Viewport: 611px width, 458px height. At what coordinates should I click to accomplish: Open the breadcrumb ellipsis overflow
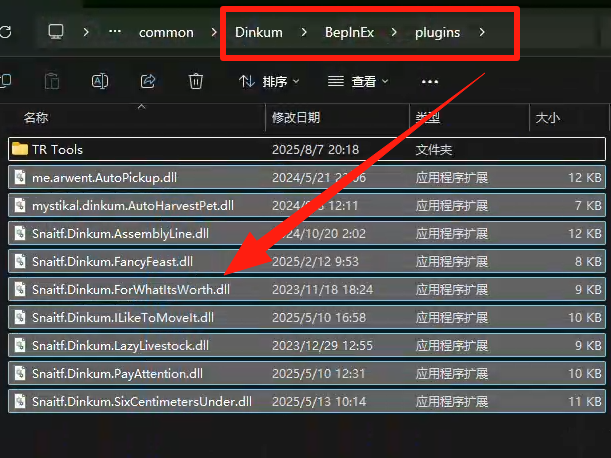115,32
